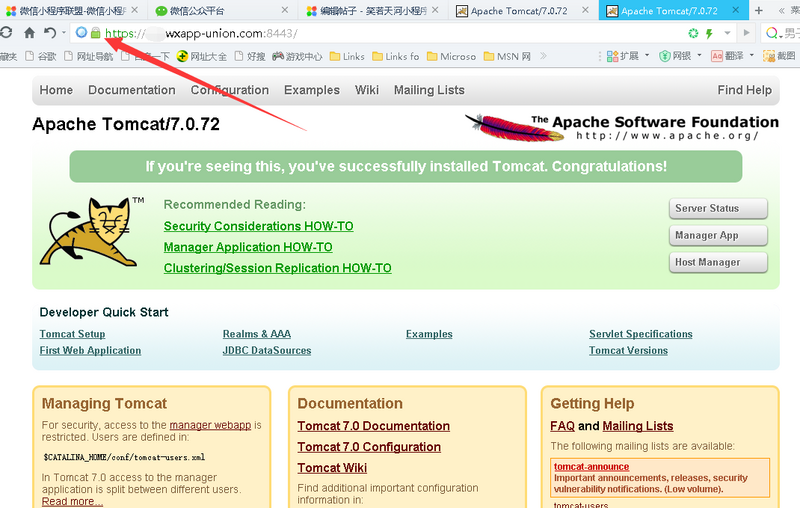800x508 pixels.
Task: Click the green SSL padlock icon
Action: point(95,33)
